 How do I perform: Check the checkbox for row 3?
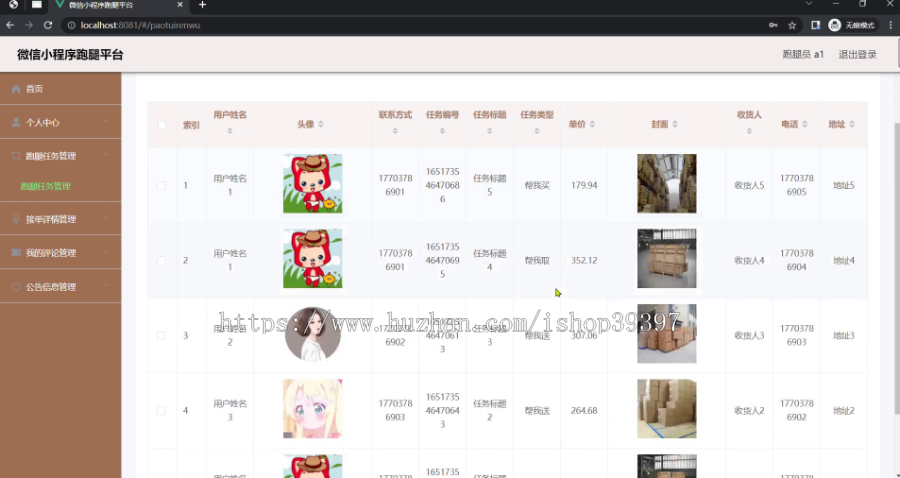[x=161, y=336]
